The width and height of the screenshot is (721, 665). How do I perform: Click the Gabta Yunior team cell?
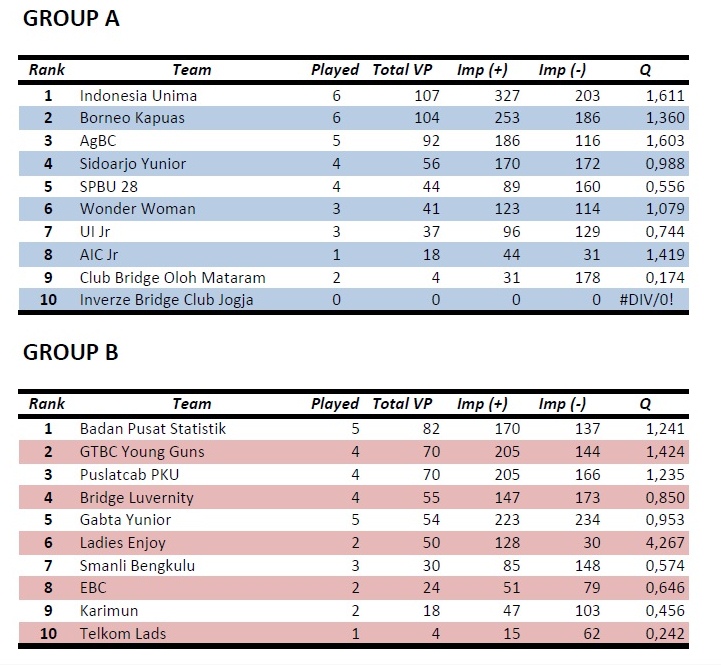point(125,520)
